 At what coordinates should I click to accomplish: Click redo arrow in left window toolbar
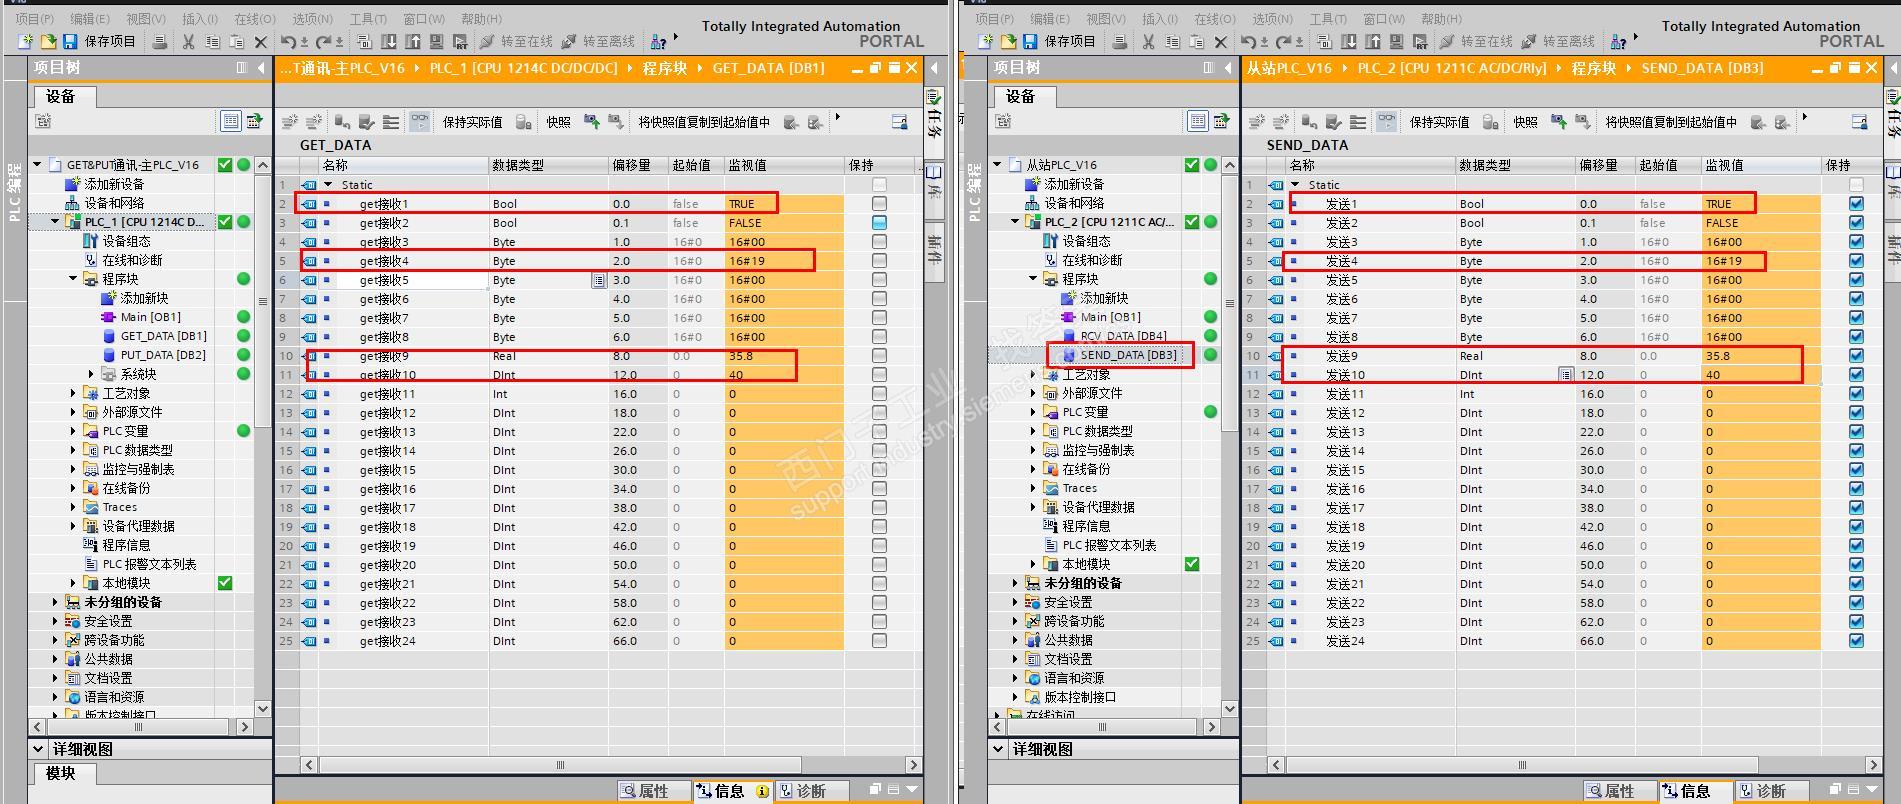323,42
